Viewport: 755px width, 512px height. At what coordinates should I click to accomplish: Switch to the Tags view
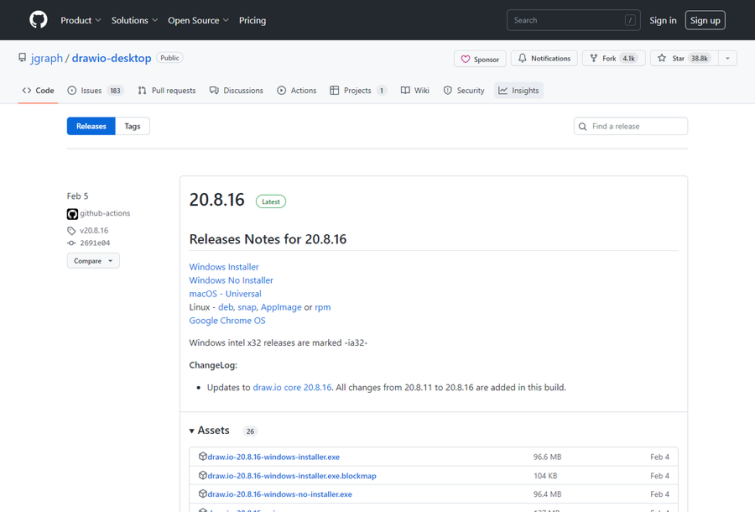point(132,126)
